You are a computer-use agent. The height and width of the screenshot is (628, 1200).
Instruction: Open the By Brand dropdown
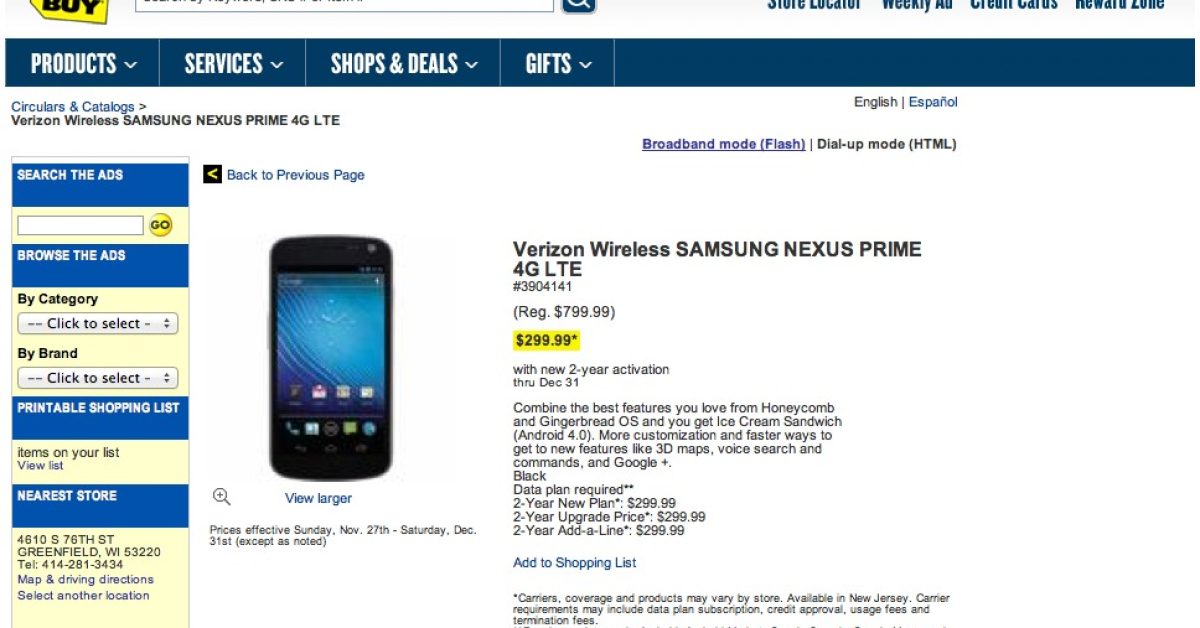coord(97,378)
